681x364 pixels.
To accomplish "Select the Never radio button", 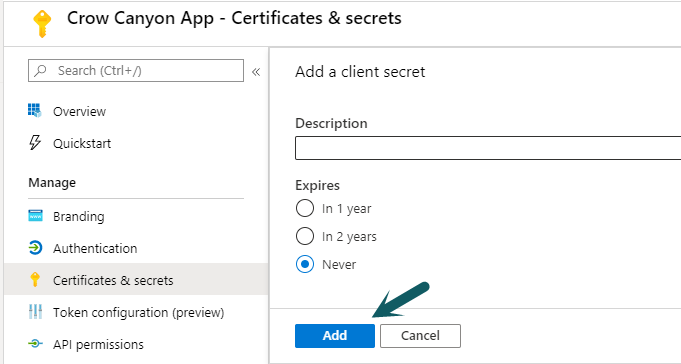I will click(x=305, y=264).
